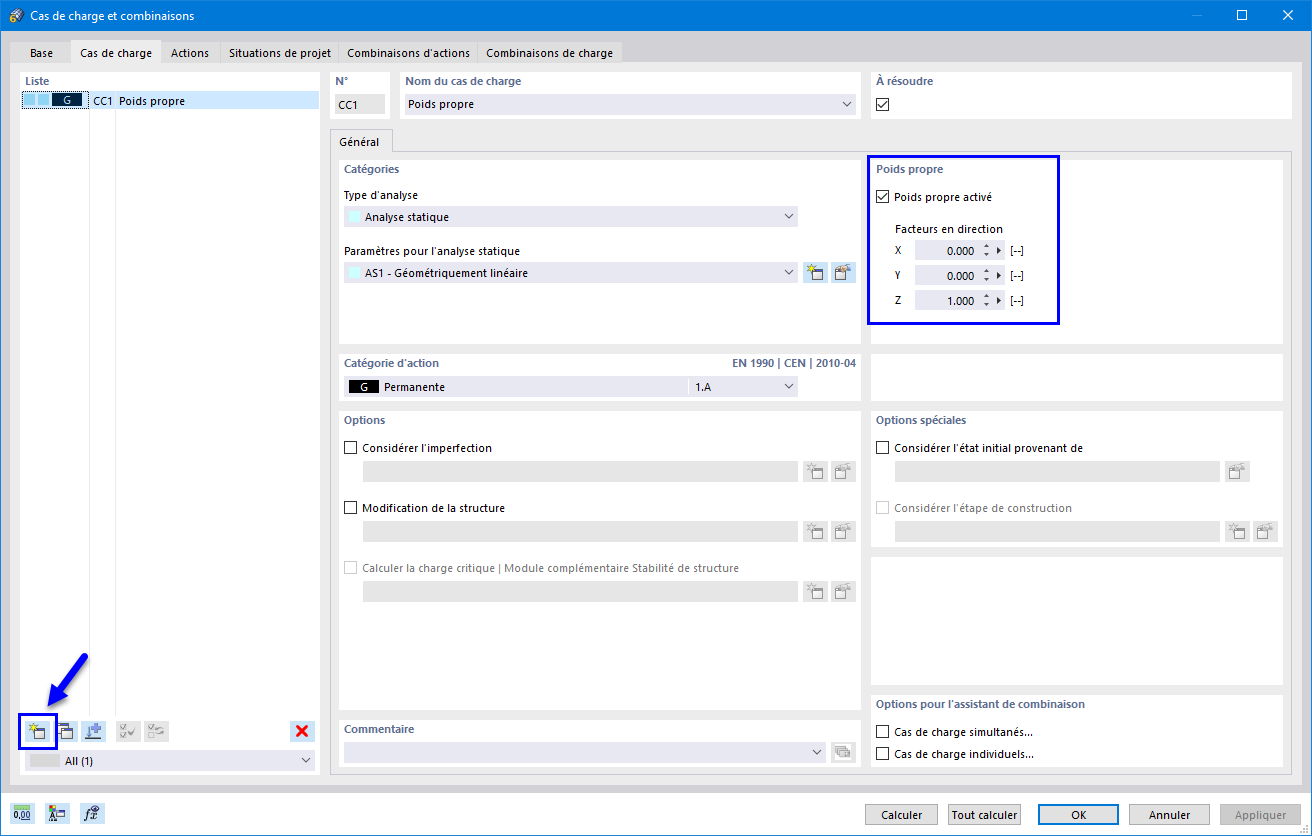Open Combinaisons d'actions tab
Image resolution: width=1312 pixels, height=836 pixels.
pos(408,53)
